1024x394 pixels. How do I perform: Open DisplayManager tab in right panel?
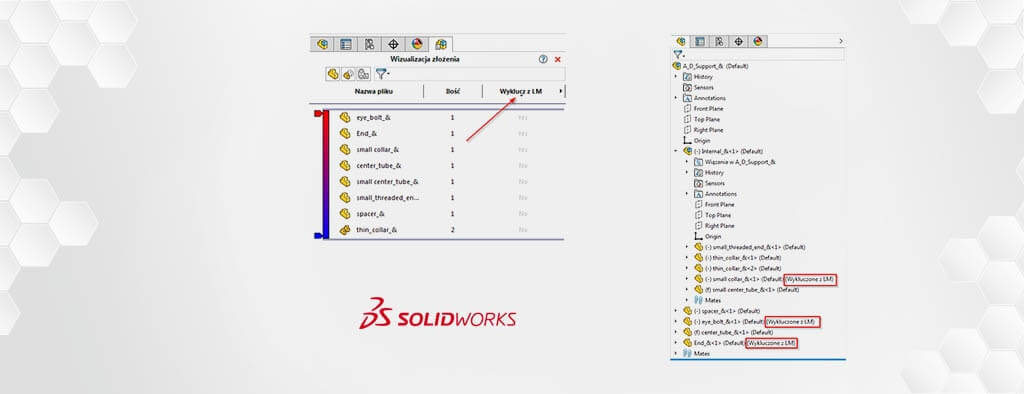[x=758, y=41]
